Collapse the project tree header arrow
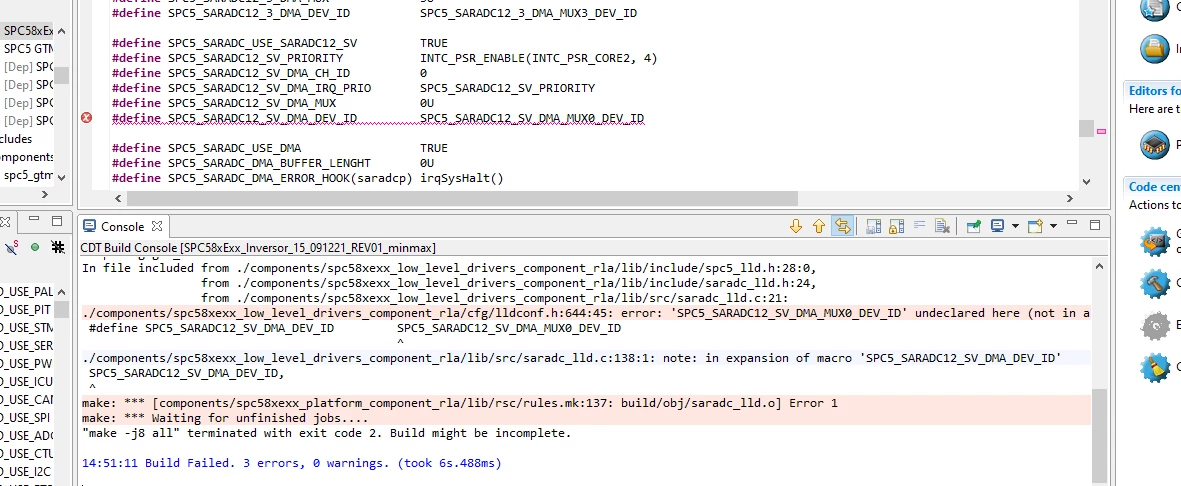 62,31
